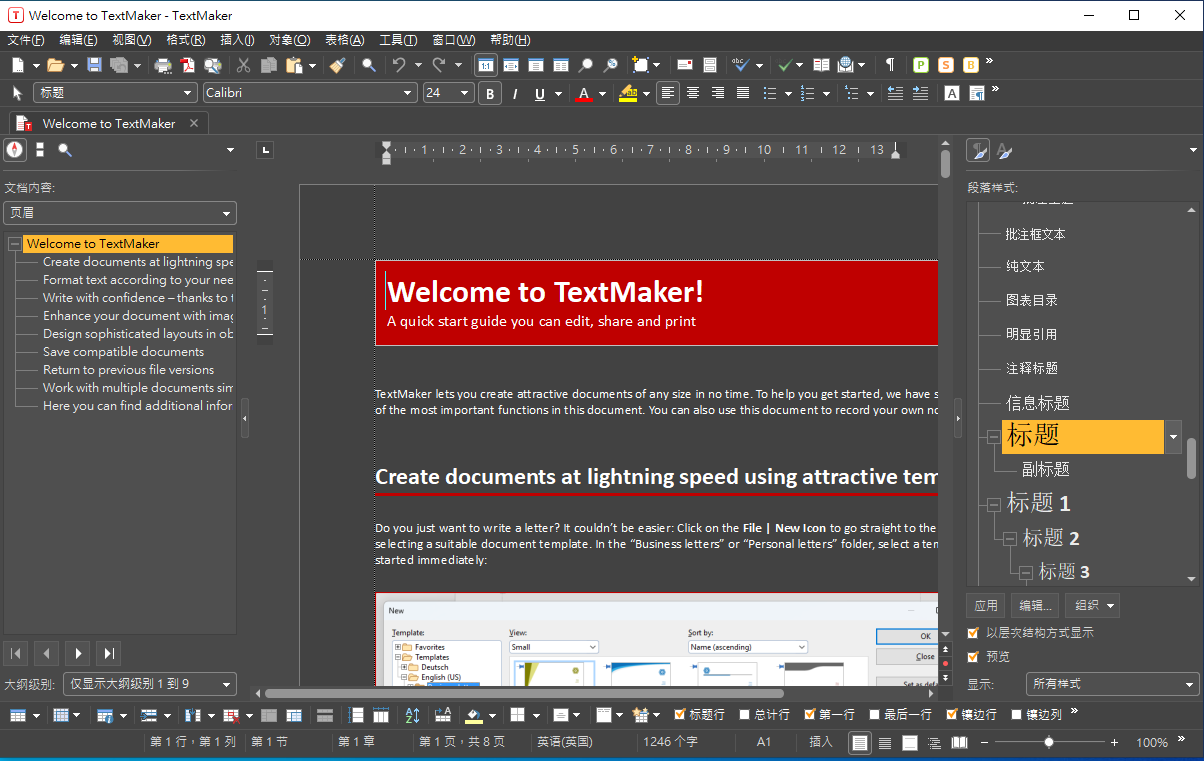Screen dimensions: 1204x761
Task: Open the font size 24 dropdown
Action: [465, 93]
